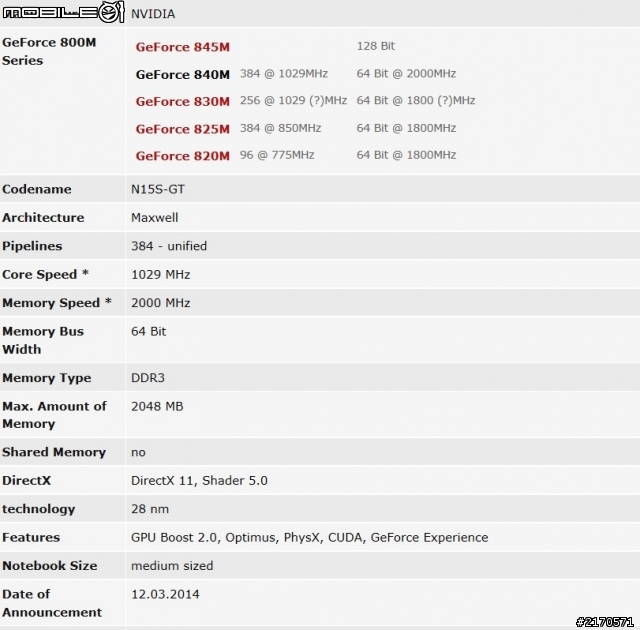Viewport: 640px width, 630px height.
Task: Click the Memory Speed * label
Action: (x=57, y=303)
